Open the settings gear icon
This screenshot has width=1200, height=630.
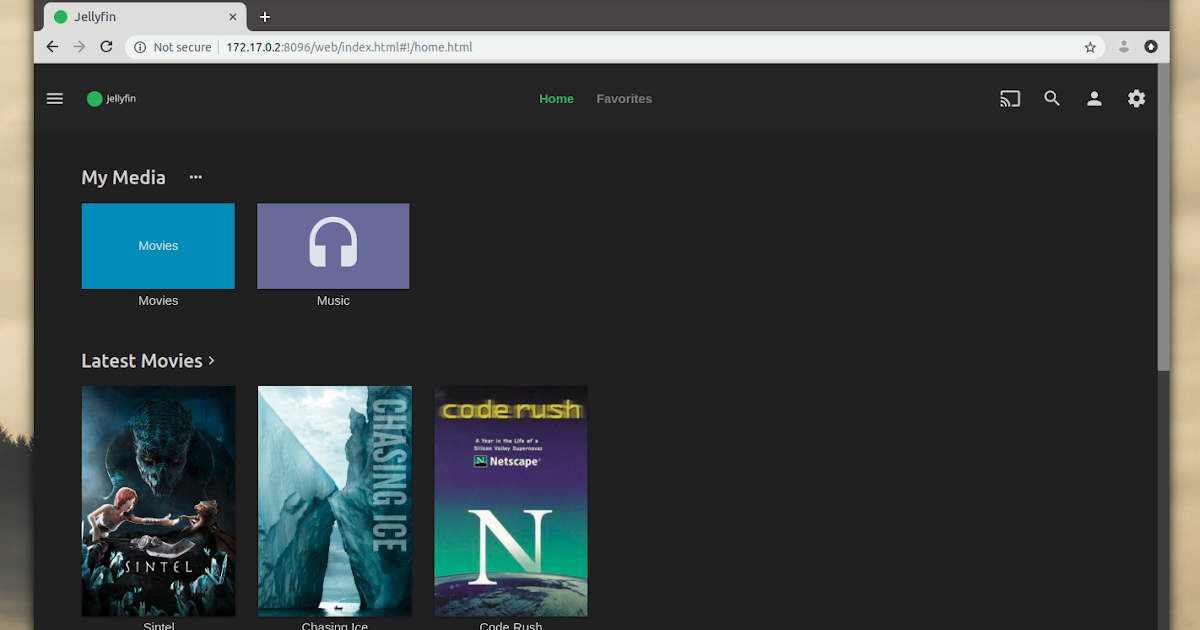click(x=1136, y=98)
